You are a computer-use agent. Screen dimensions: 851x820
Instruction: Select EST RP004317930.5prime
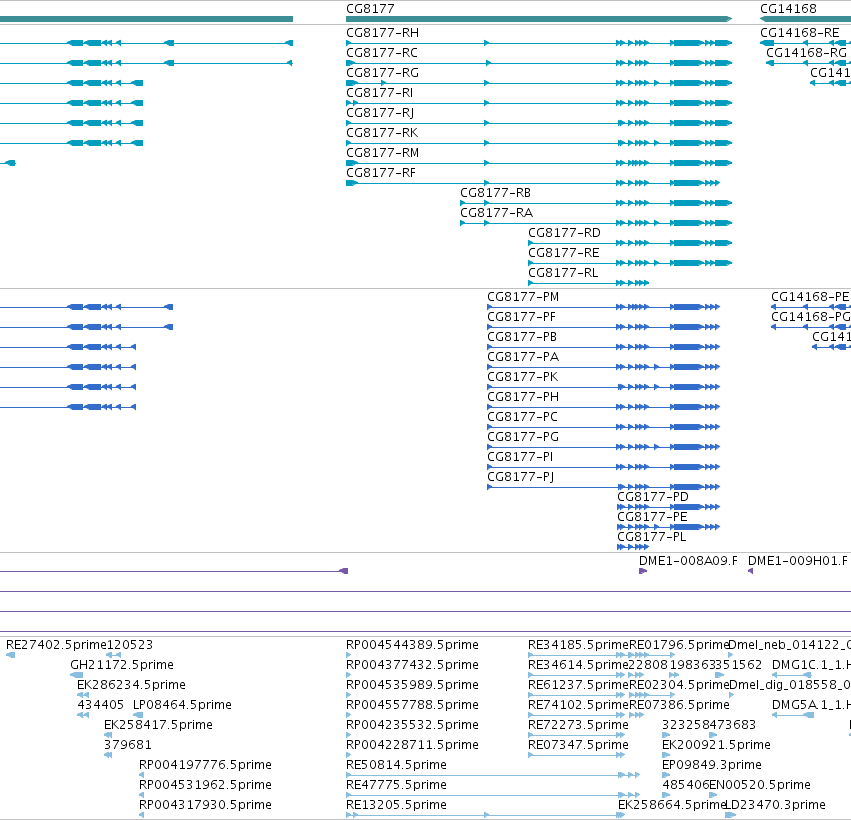click(205, 805)
